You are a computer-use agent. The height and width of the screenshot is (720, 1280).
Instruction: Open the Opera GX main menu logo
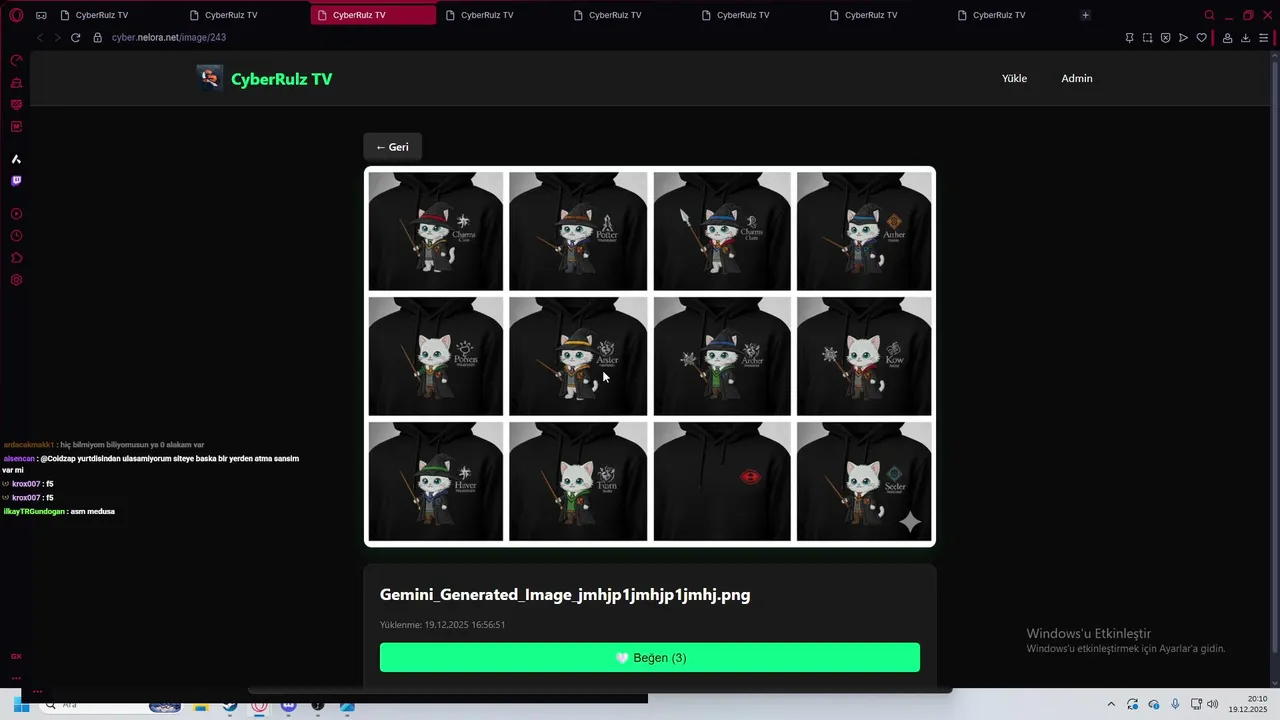[16, 15]
